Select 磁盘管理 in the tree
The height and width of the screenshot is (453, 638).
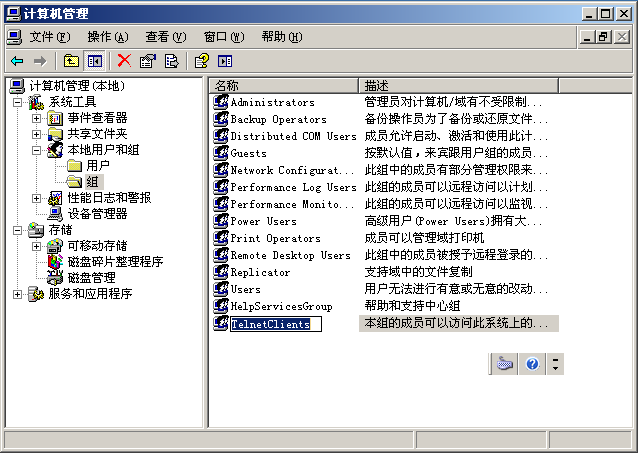92,278
